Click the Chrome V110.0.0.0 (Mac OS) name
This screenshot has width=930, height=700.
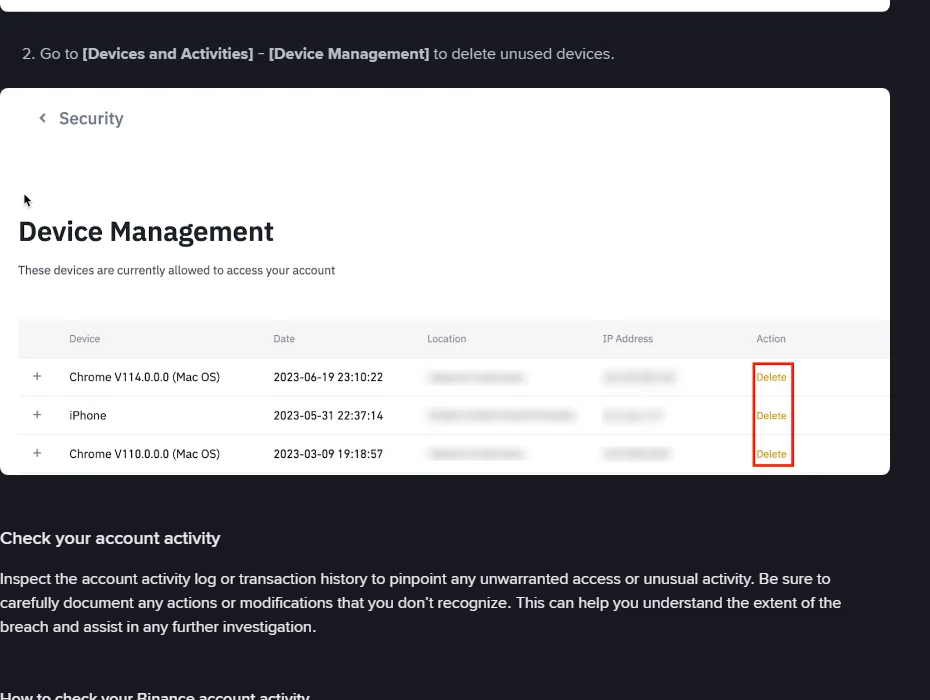click(x=145, y=454)
